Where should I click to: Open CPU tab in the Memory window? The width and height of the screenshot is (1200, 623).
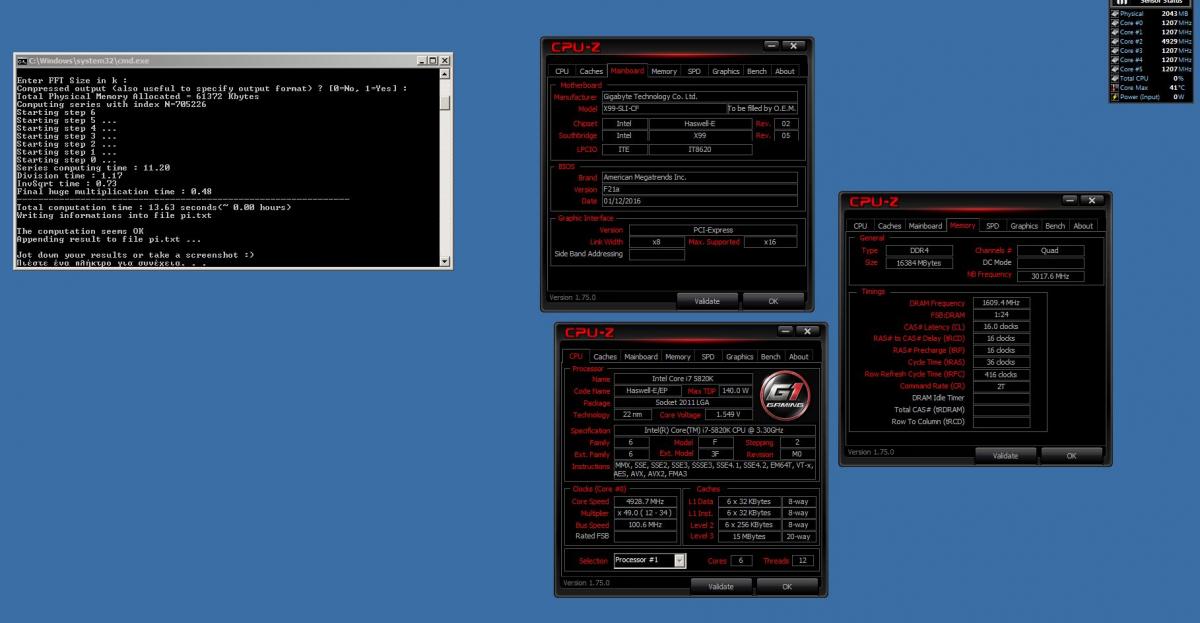click(860, 226)
